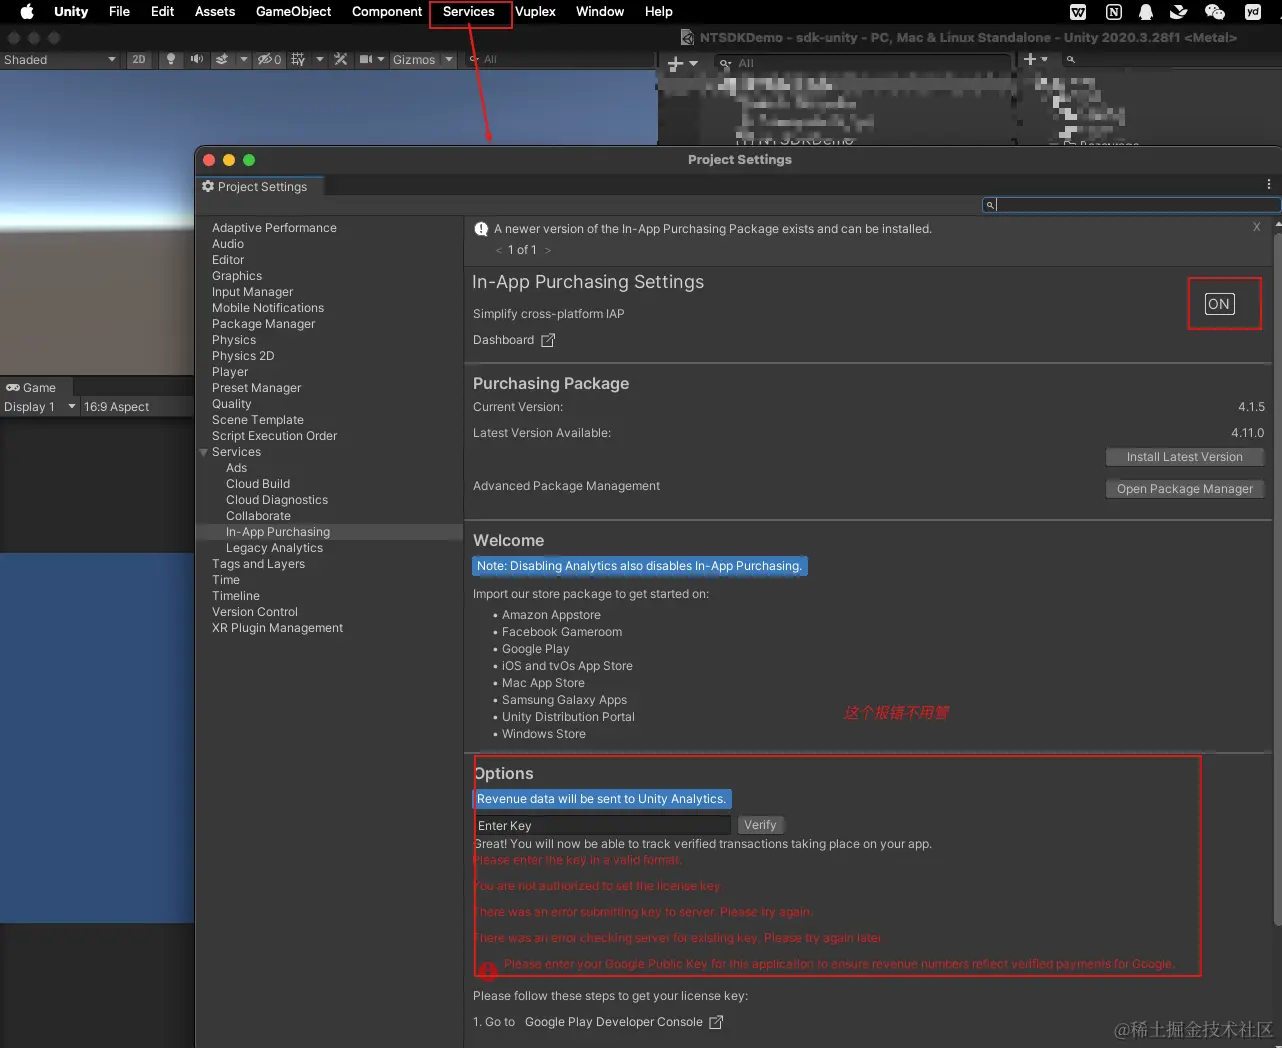This screenshot has height=1048, width=1282.
Task: Toggle hidden objects visibility counter
Action: [x=269, y=60]
